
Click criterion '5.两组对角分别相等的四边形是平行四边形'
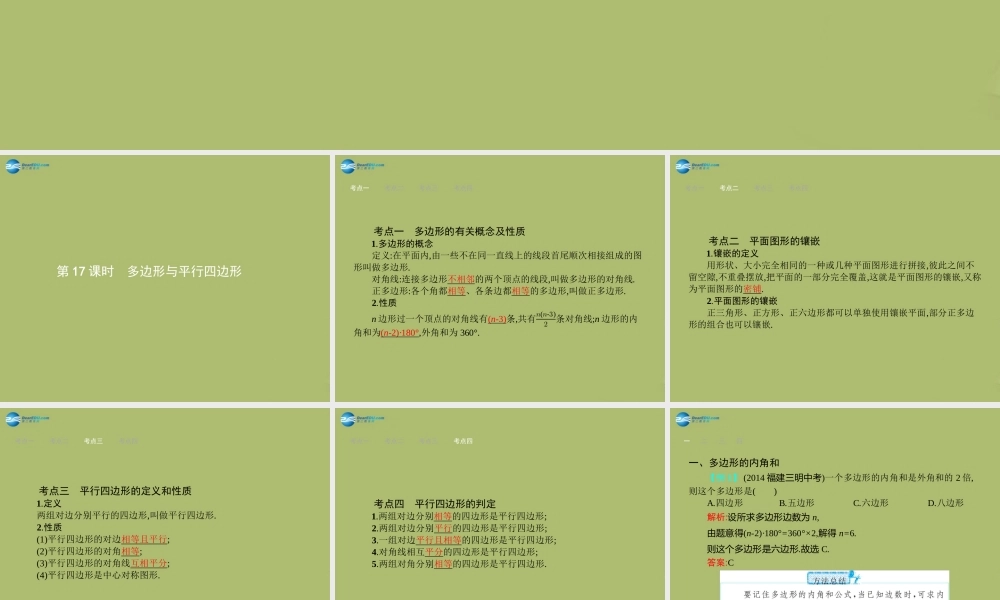click(x=459, y=564)
